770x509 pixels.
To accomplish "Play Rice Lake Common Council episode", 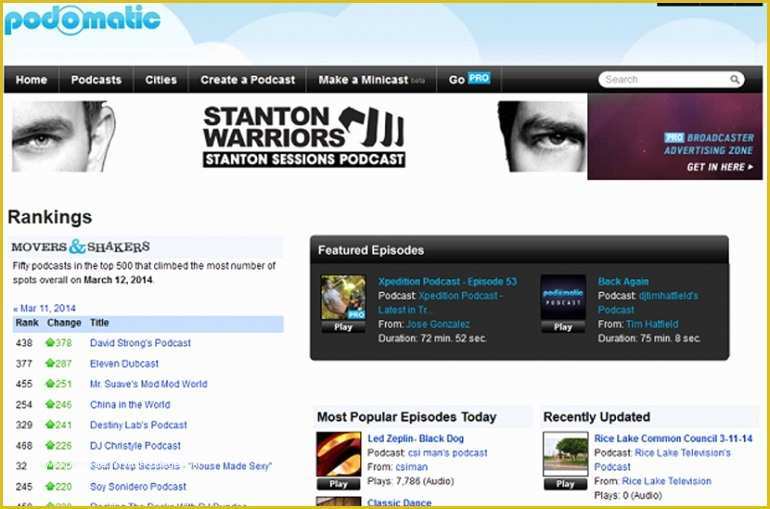I will tap(565, 484).
